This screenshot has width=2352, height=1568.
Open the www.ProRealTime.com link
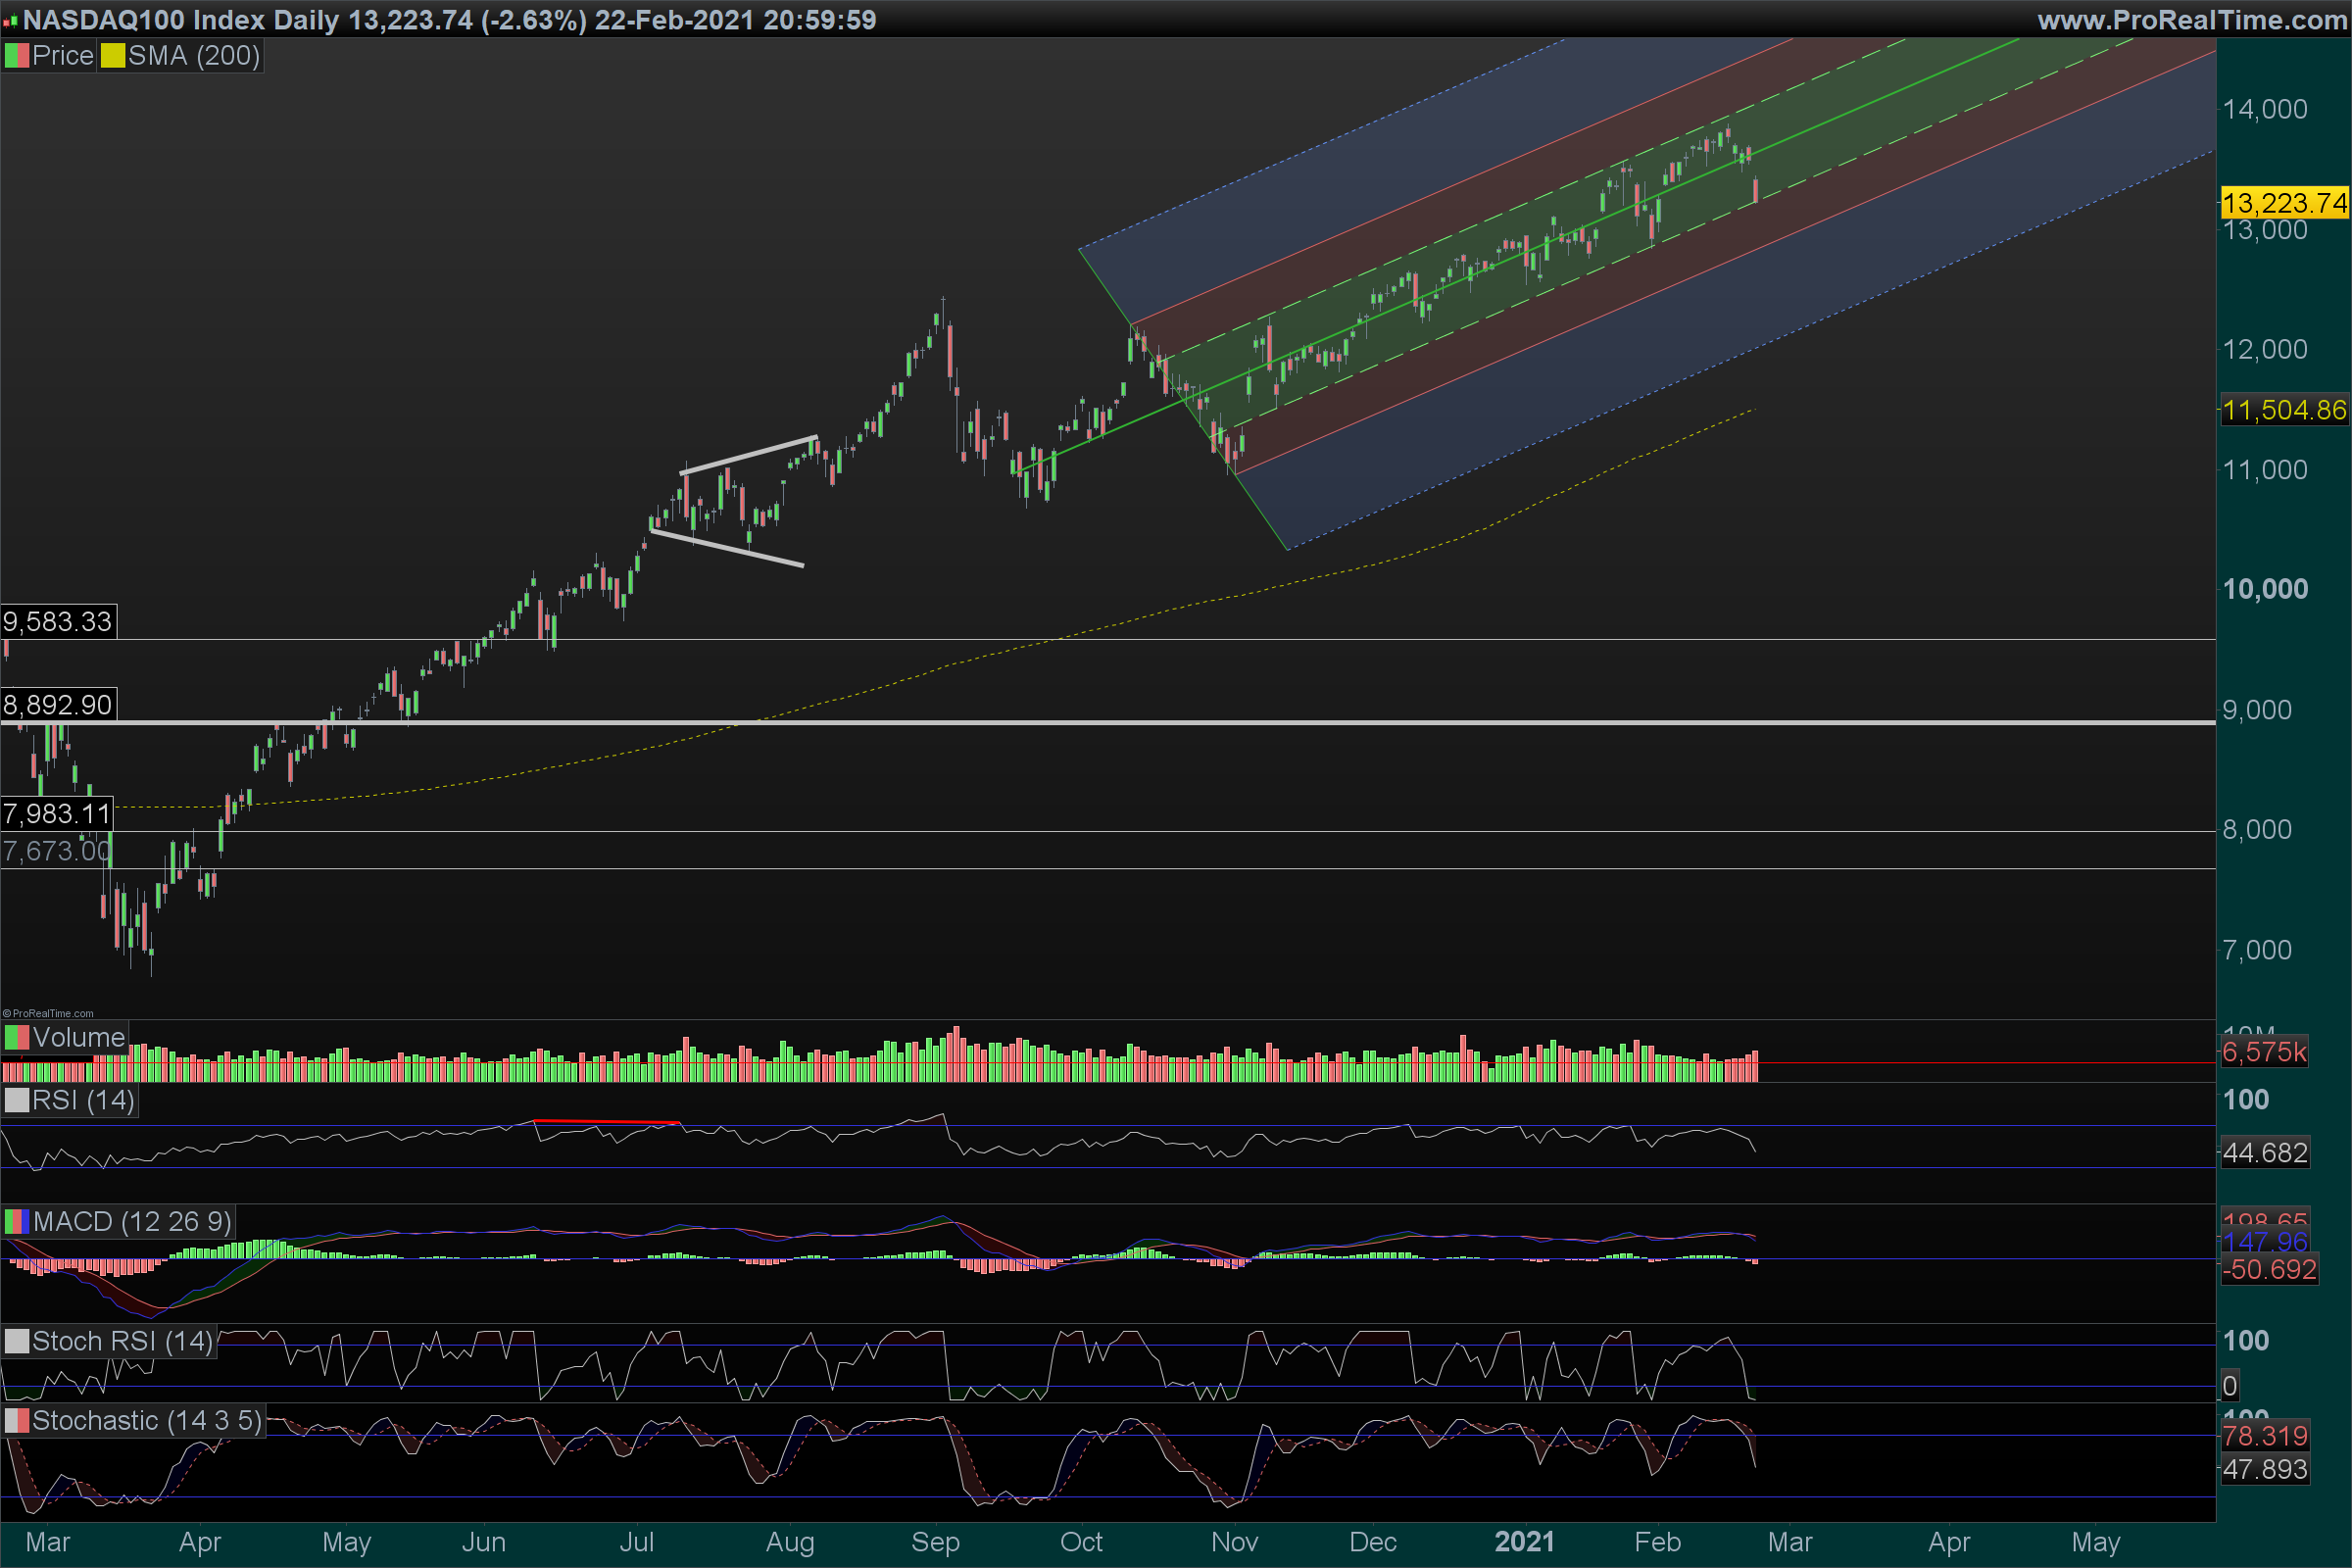click(2191, 20)
